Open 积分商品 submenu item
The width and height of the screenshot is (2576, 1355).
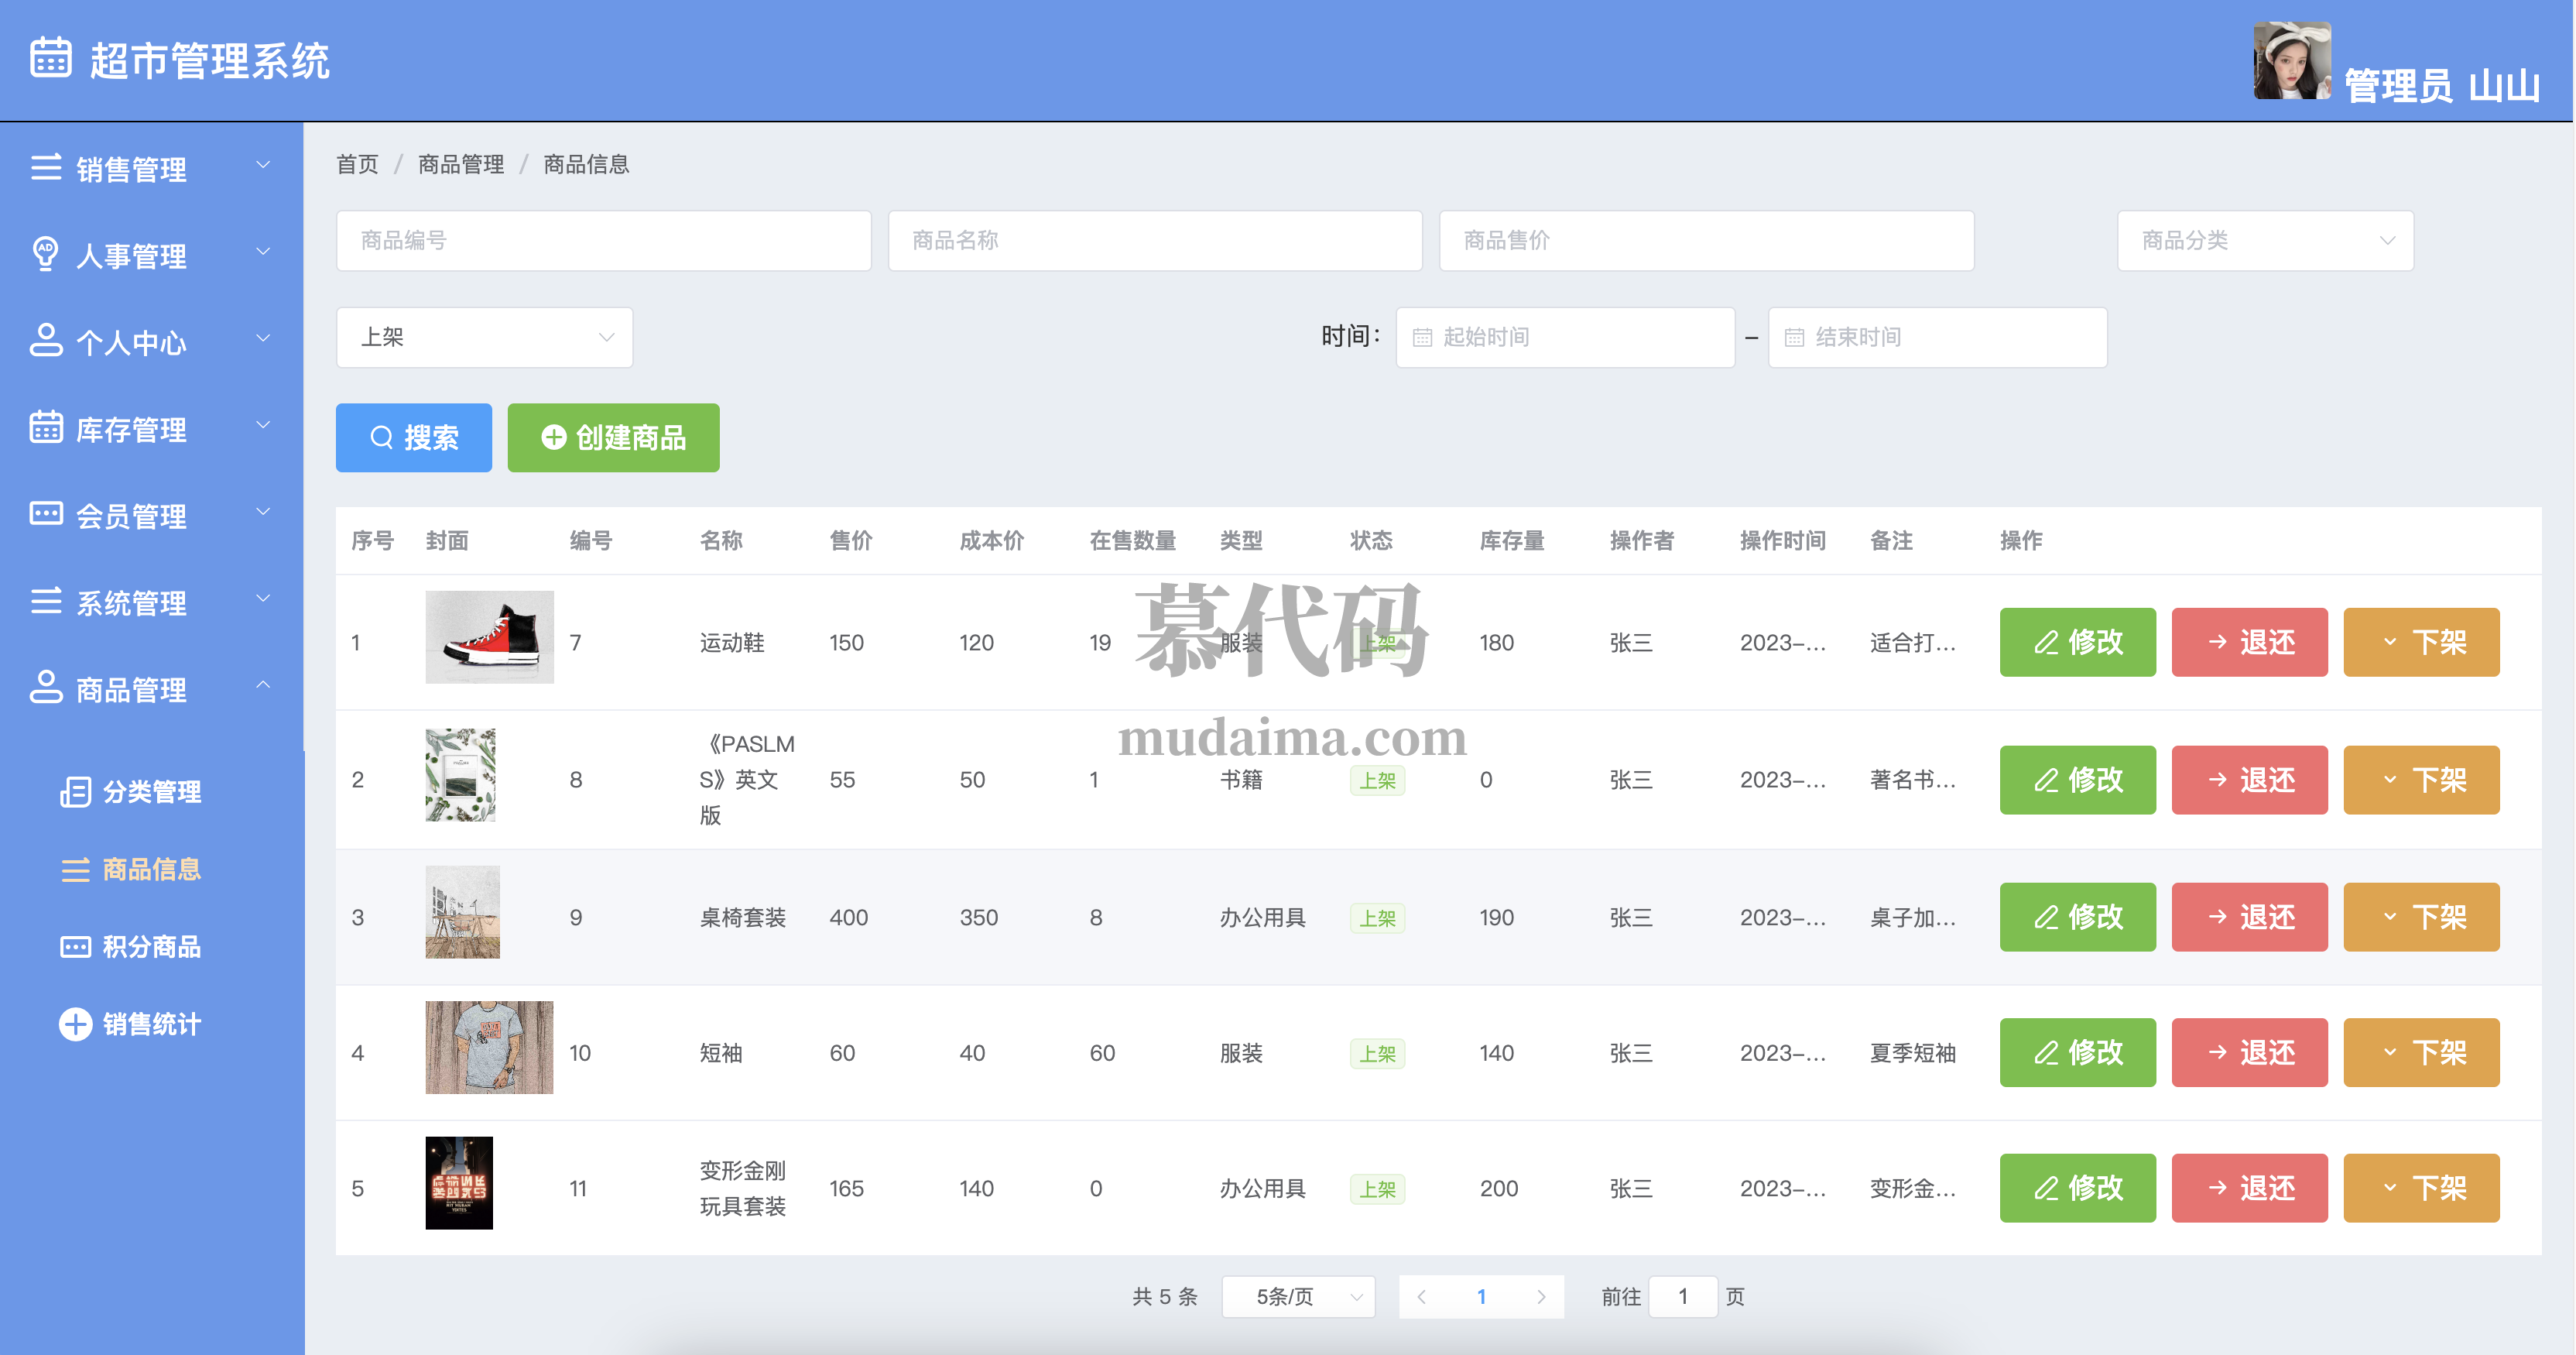[x=150, y=946]
